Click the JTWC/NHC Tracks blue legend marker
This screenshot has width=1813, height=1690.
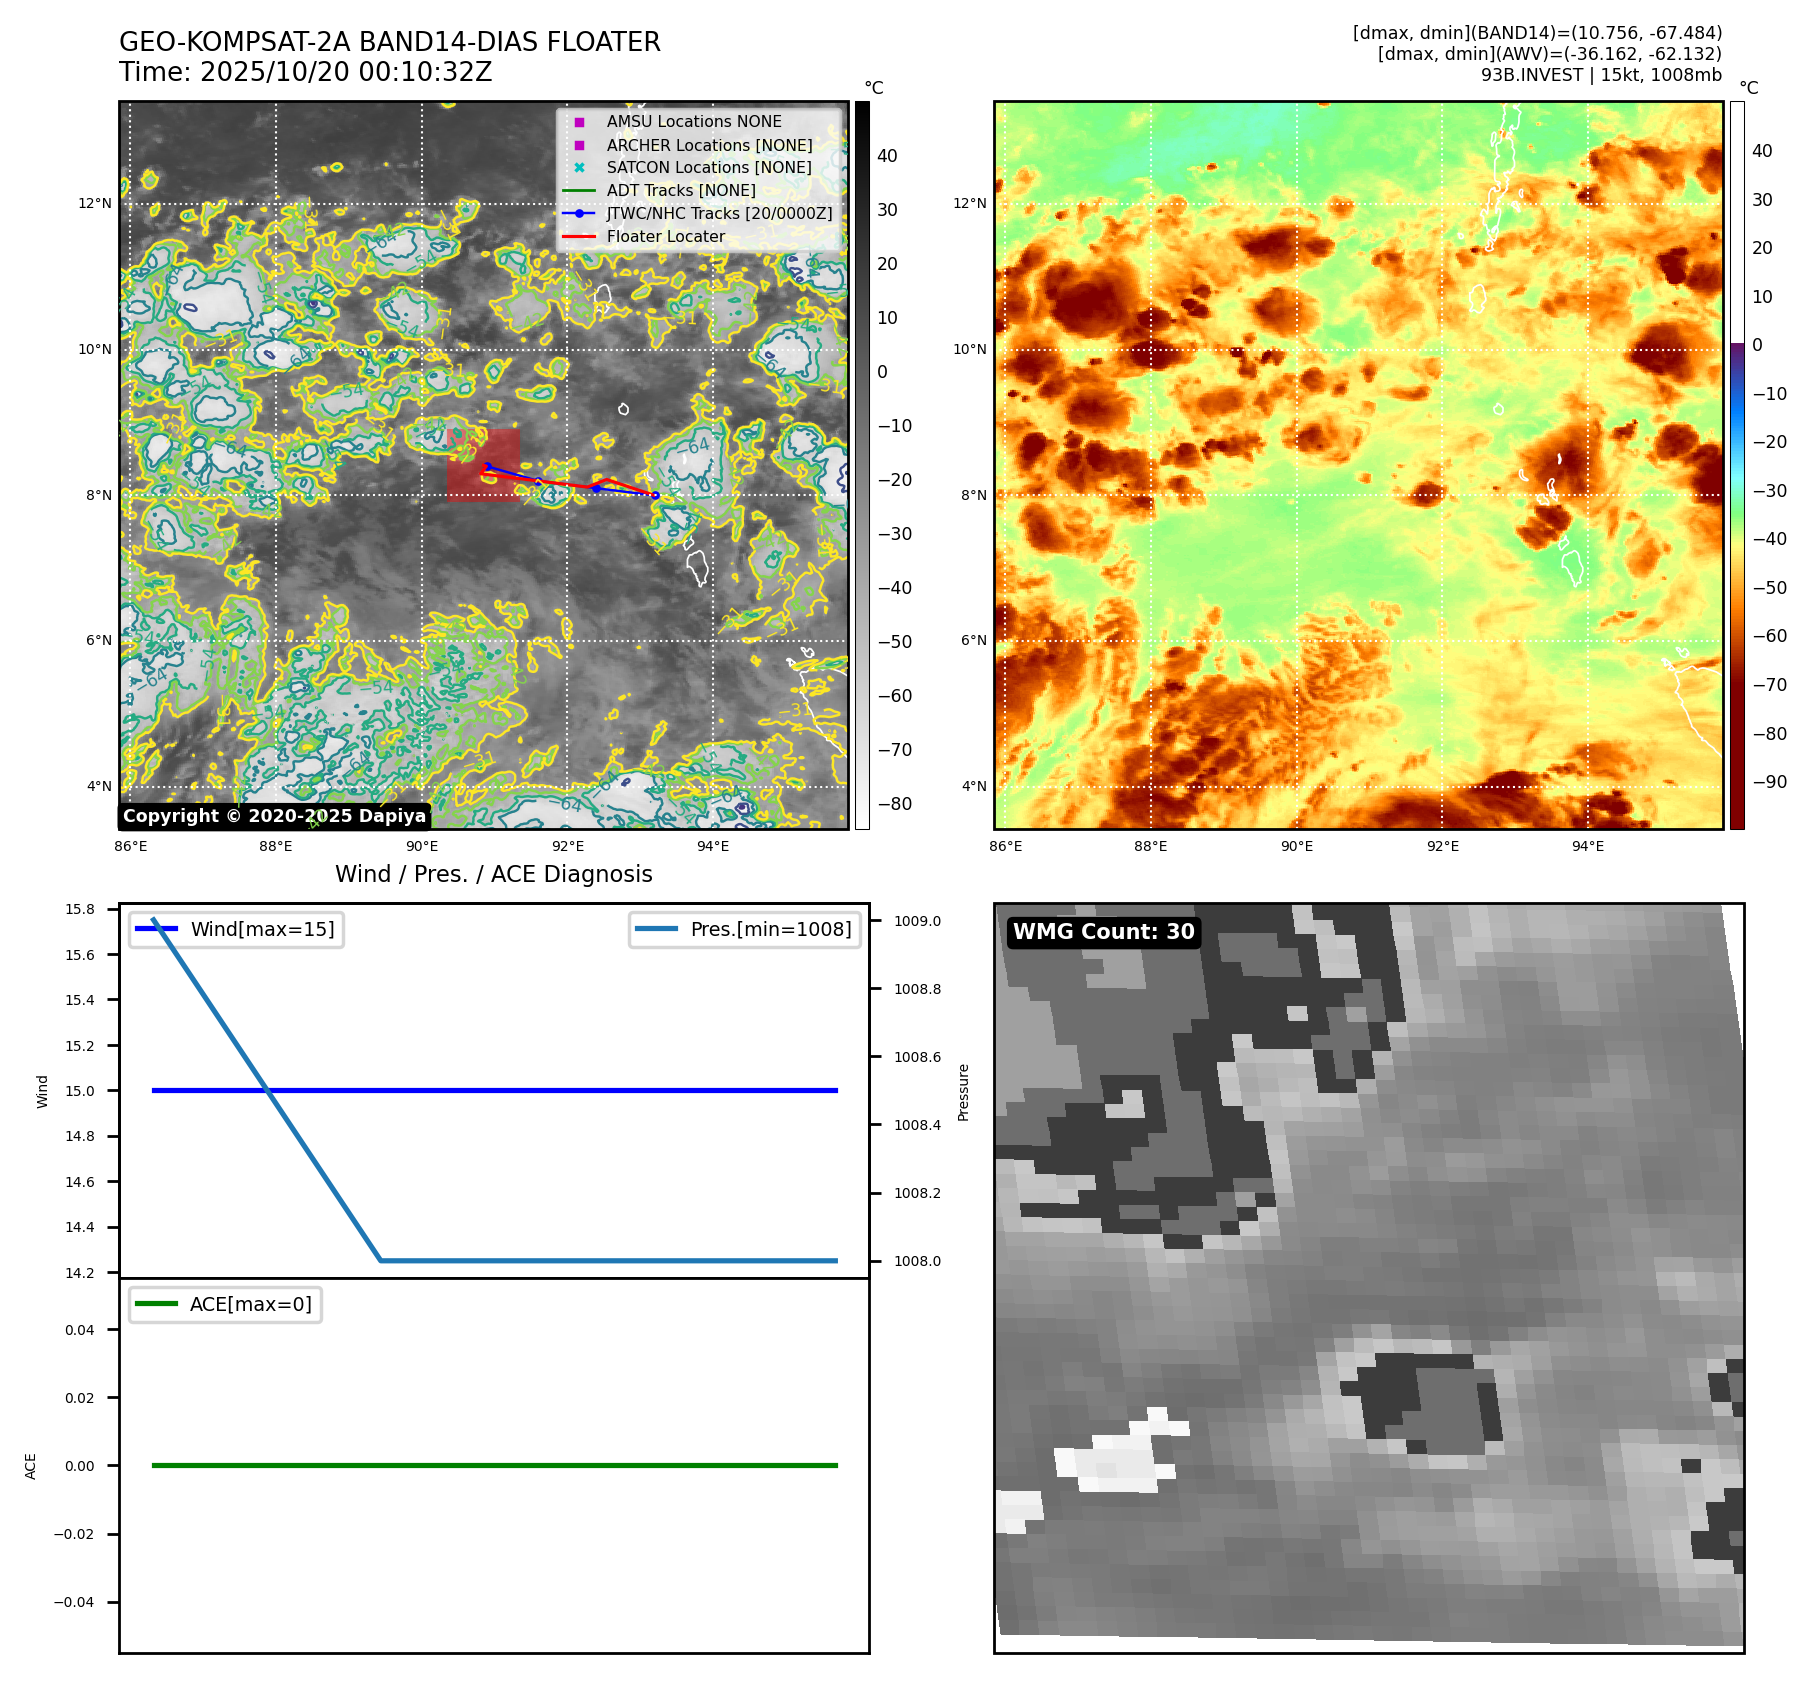click(x=579, y=214)
